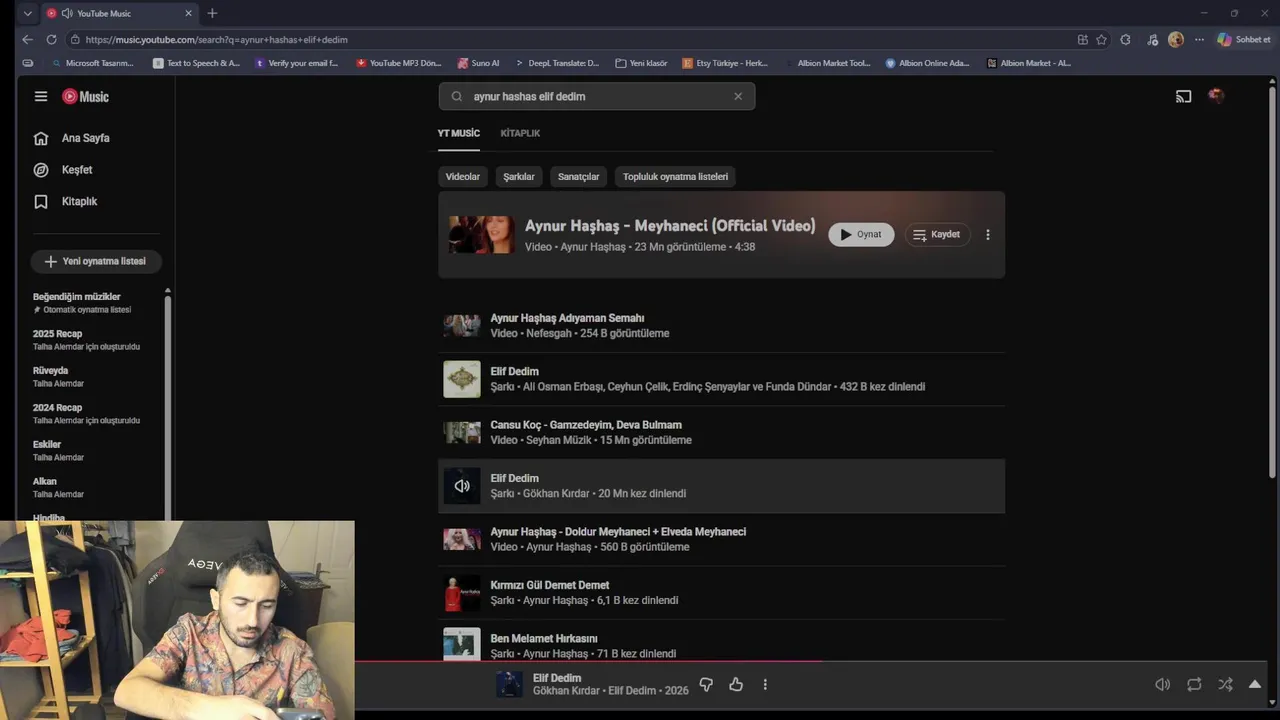Toggle the player volume icon

[x=1162, y=685]
